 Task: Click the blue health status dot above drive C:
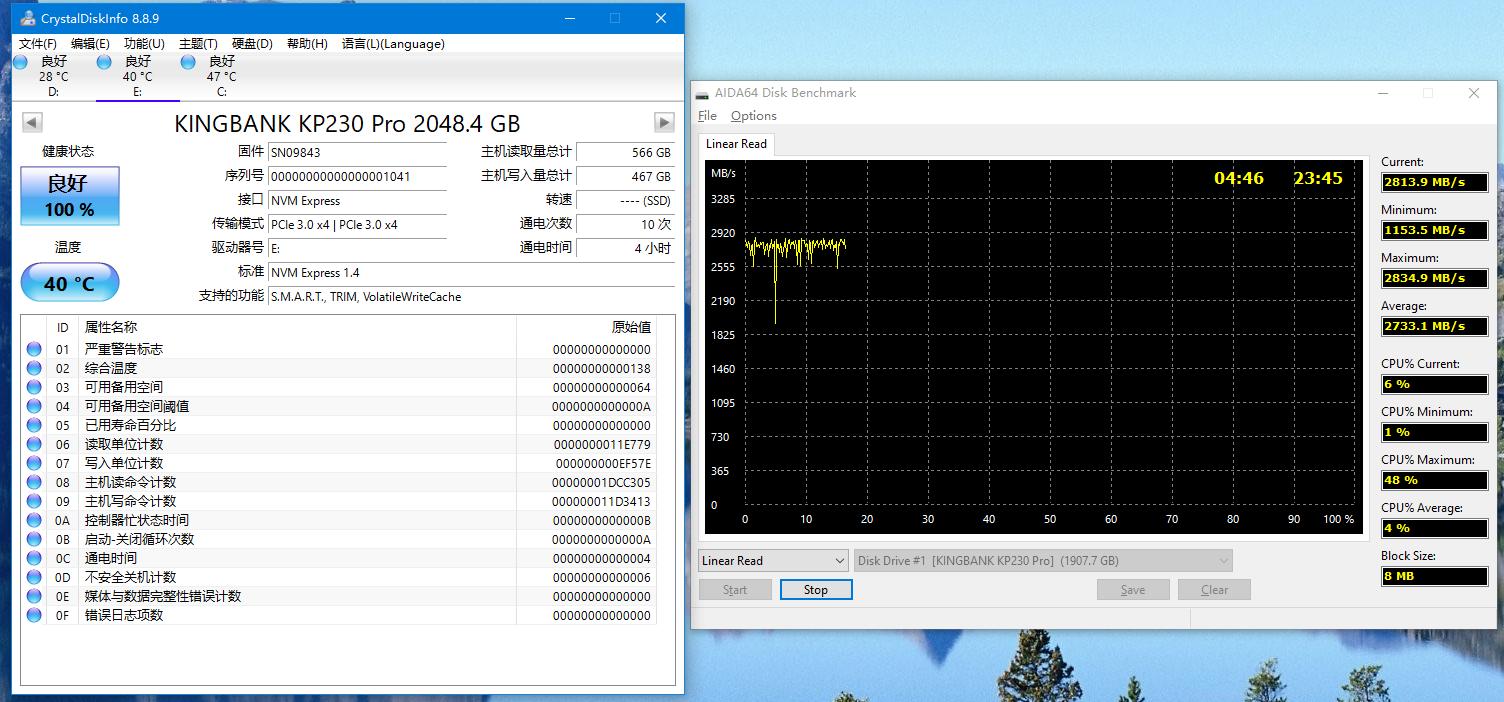coord(186,62)
